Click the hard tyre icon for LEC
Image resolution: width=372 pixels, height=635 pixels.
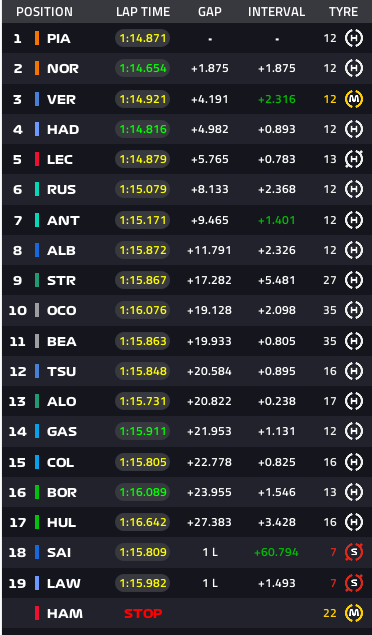(354, 159)
